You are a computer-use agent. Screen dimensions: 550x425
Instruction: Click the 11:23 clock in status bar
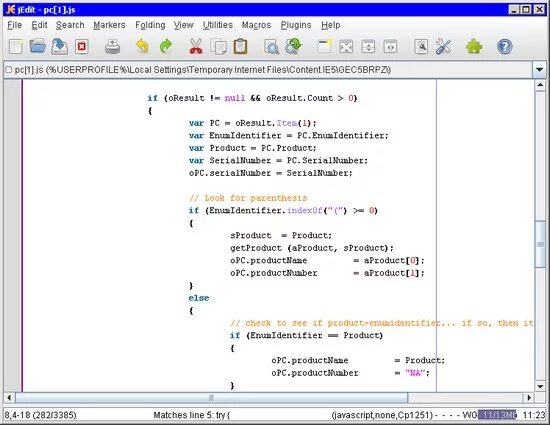click(x=534, y=415)
